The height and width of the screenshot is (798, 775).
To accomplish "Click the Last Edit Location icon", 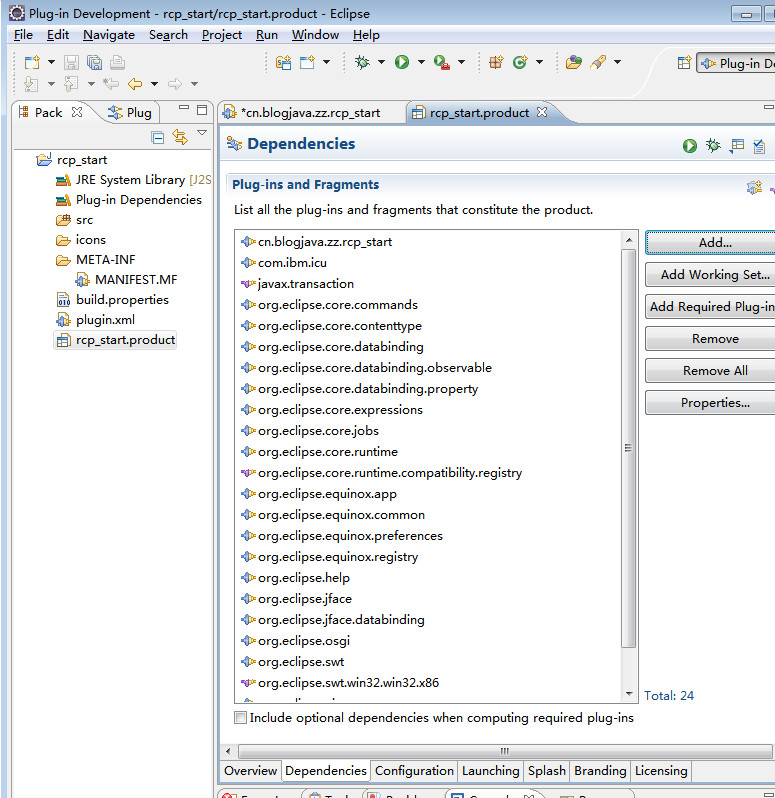I will click(110, 83).
